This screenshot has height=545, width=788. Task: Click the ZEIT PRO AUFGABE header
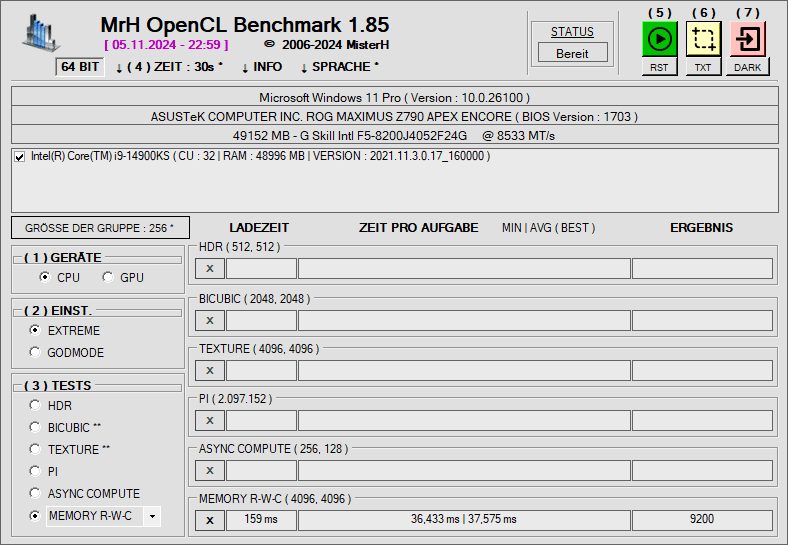[418, 228]
